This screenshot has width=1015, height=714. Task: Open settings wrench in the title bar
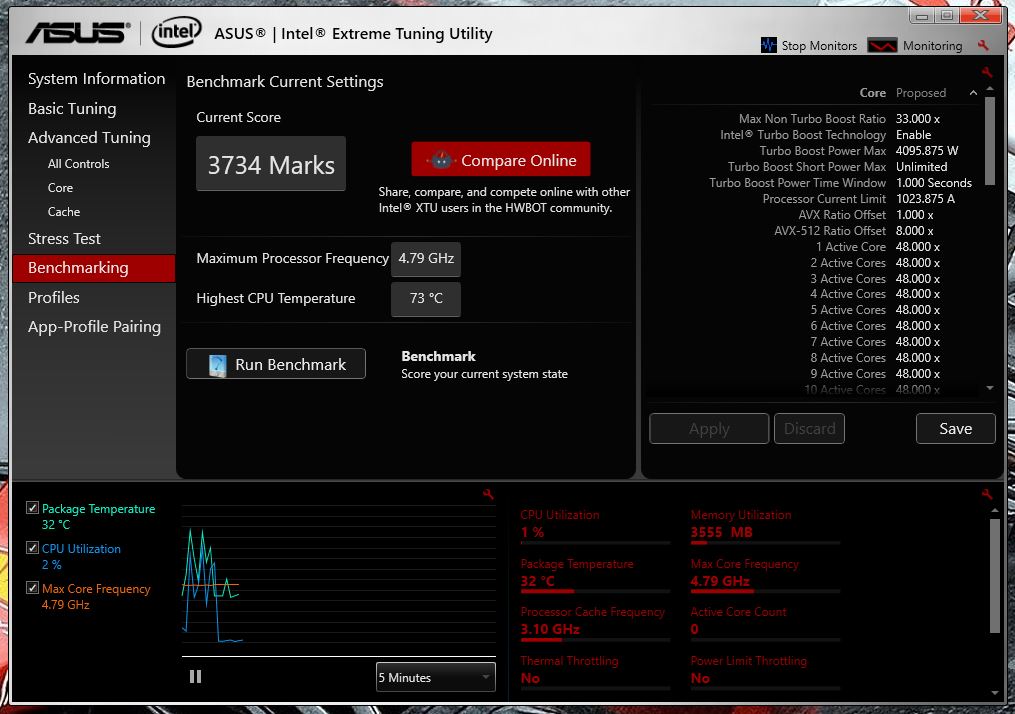tap(983, 45)
